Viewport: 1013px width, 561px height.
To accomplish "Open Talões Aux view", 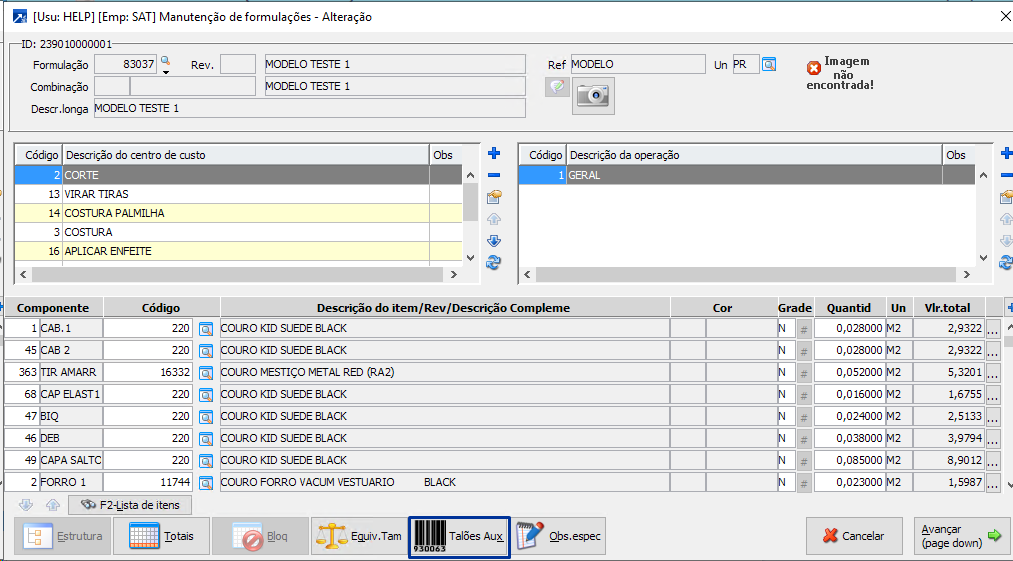I will (x=459, y=536).
